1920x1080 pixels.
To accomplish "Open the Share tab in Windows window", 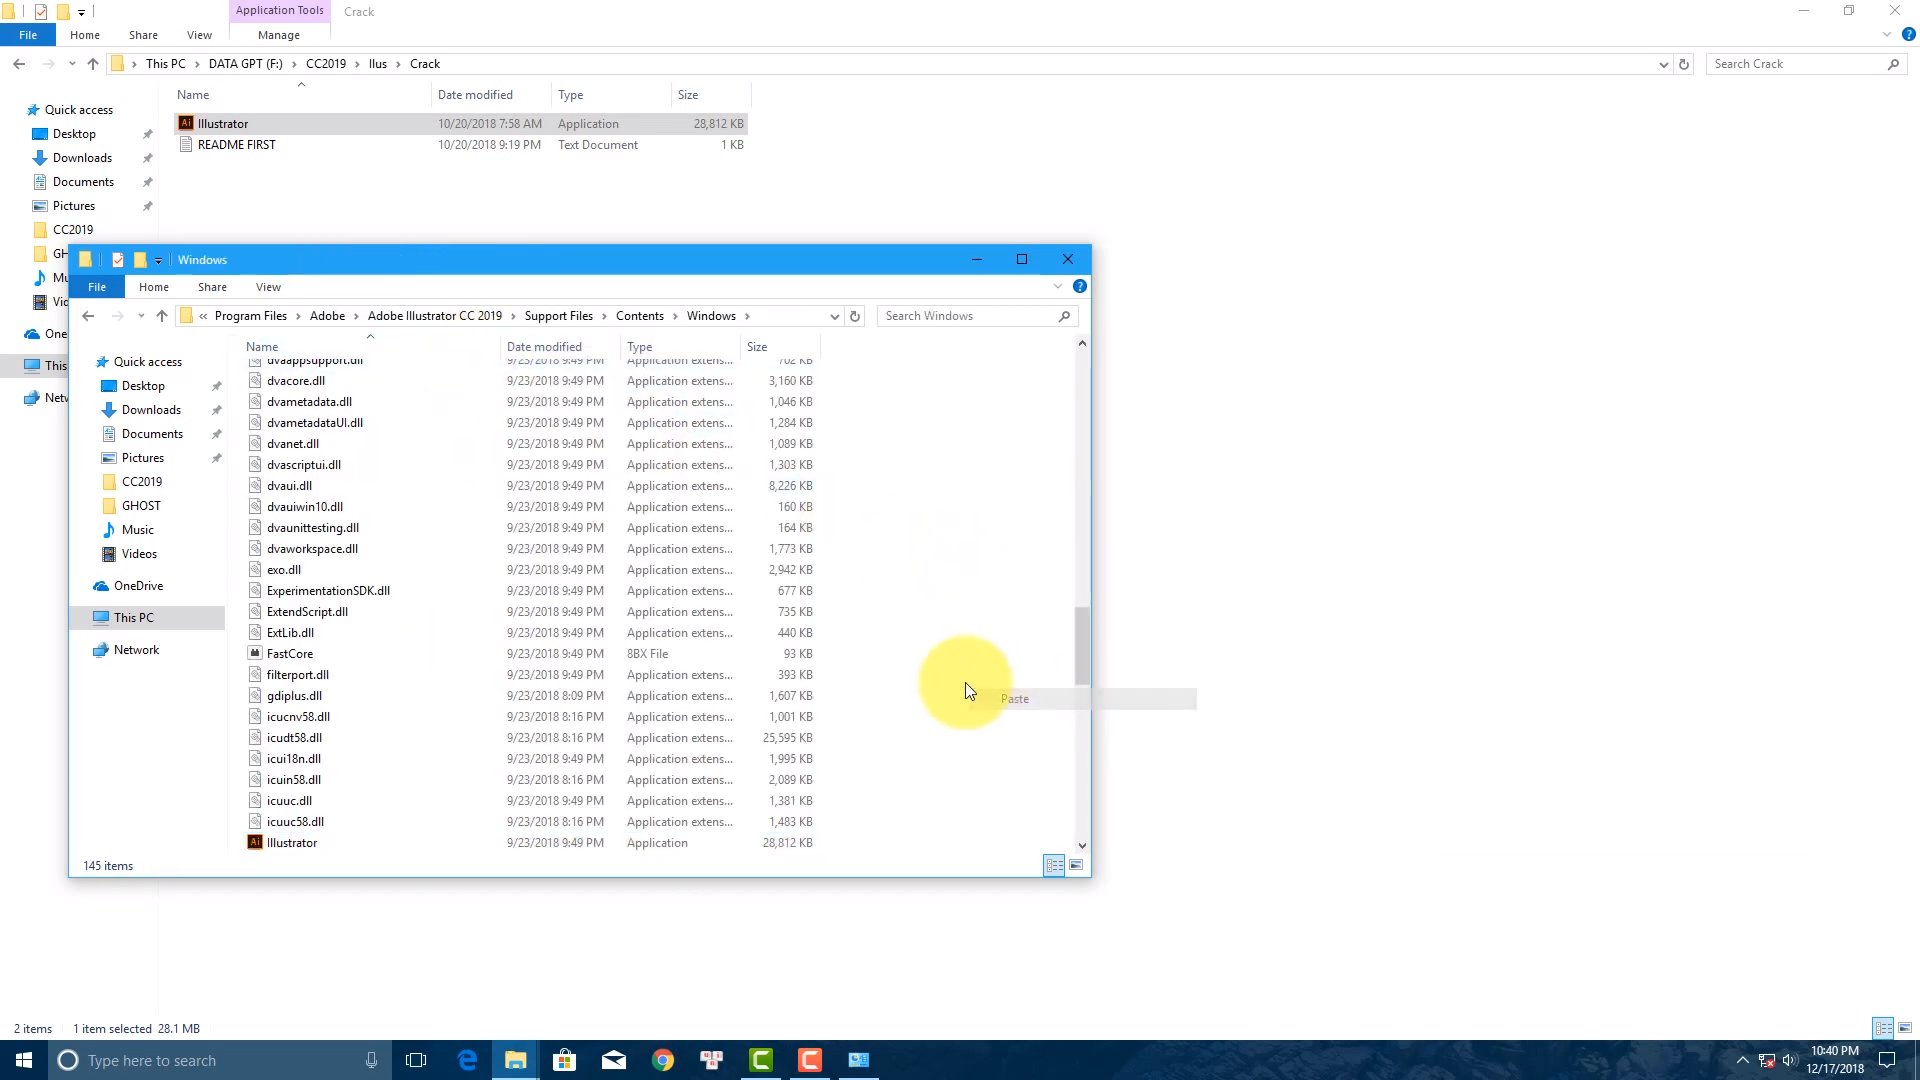I will 212,287.
